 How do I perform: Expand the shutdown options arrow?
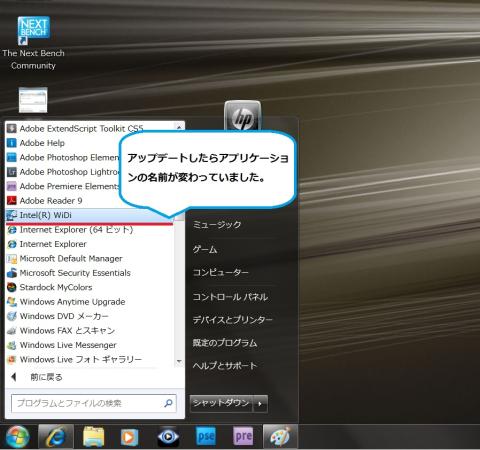[x=260, y=404]
